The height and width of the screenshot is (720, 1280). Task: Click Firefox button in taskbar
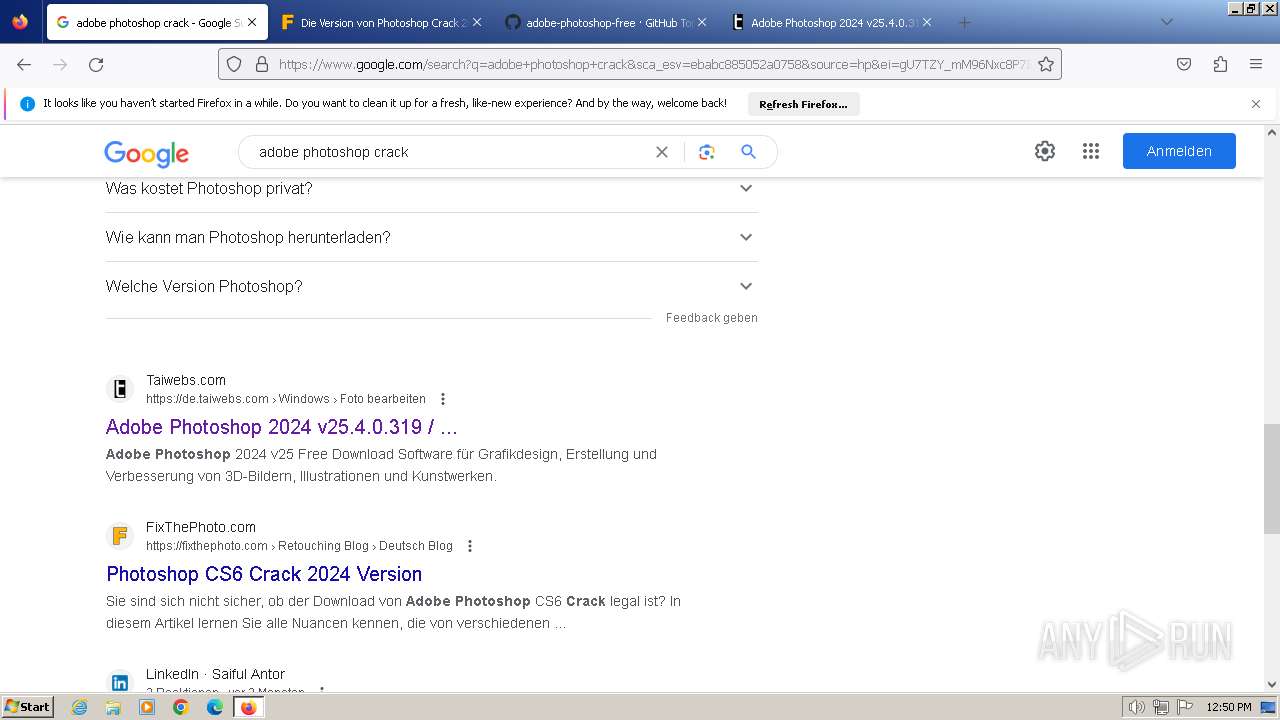pyautogui.click(x=249, y=707)
